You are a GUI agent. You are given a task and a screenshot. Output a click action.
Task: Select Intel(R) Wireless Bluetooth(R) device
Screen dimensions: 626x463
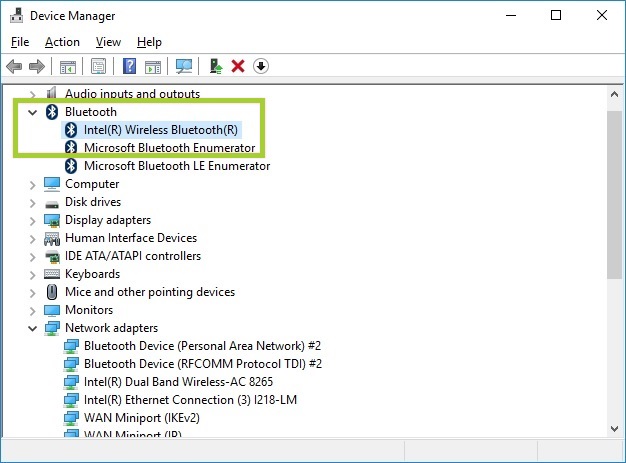pos(160,130)
